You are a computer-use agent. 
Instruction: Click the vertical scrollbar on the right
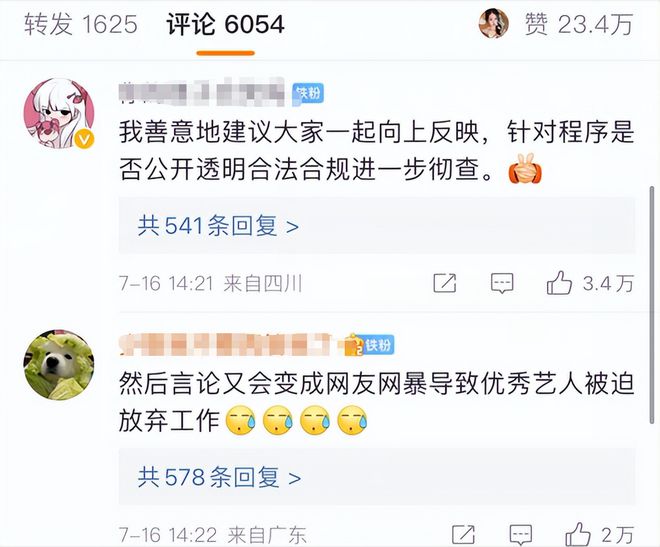pyautogui.click(x=652, y=304)
